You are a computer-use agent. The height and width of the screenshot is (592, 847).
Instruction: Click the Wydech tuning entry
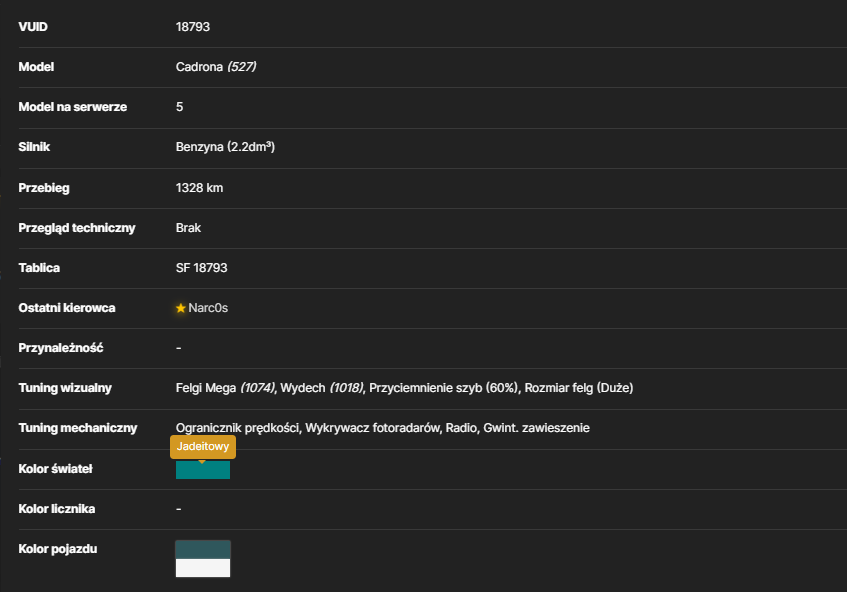[x=321, y=388]
